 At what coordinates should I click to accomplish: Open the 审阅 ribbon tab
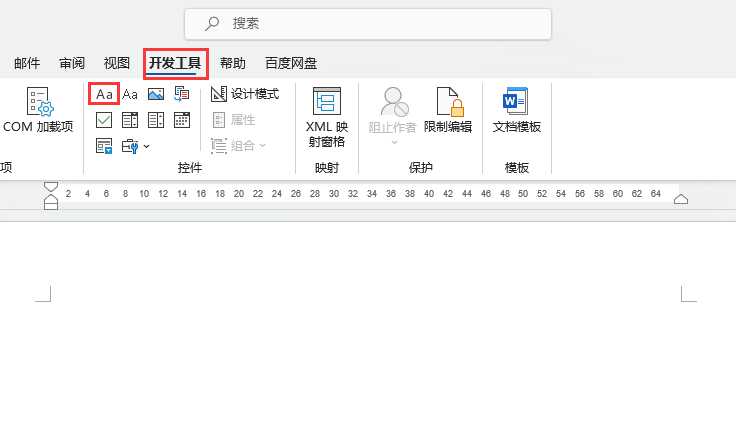(x=72, y=63)
